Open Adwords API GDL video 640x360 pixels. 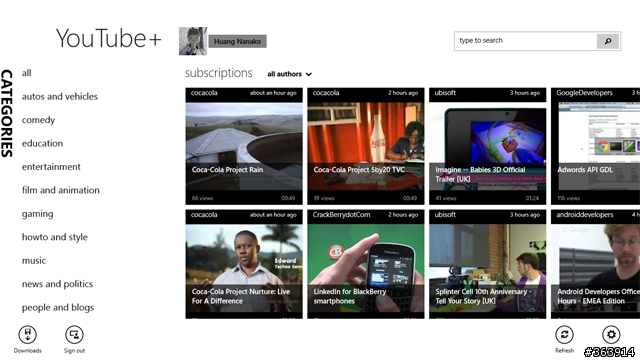(596, 146)
